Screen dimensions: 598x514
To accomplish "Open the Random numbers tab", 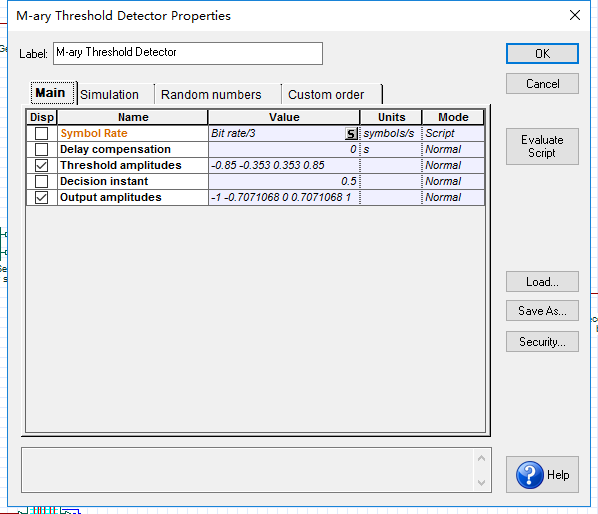I will click(211, 95).
